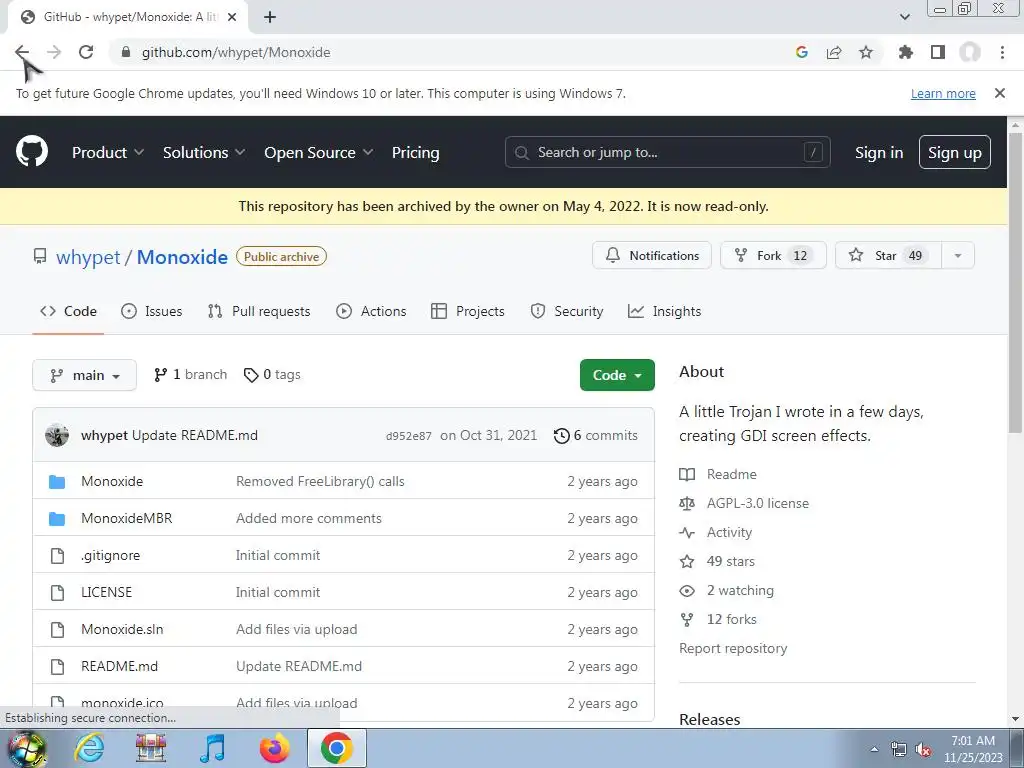Reload the page with the refresh icon

click(x=86, y=52)
